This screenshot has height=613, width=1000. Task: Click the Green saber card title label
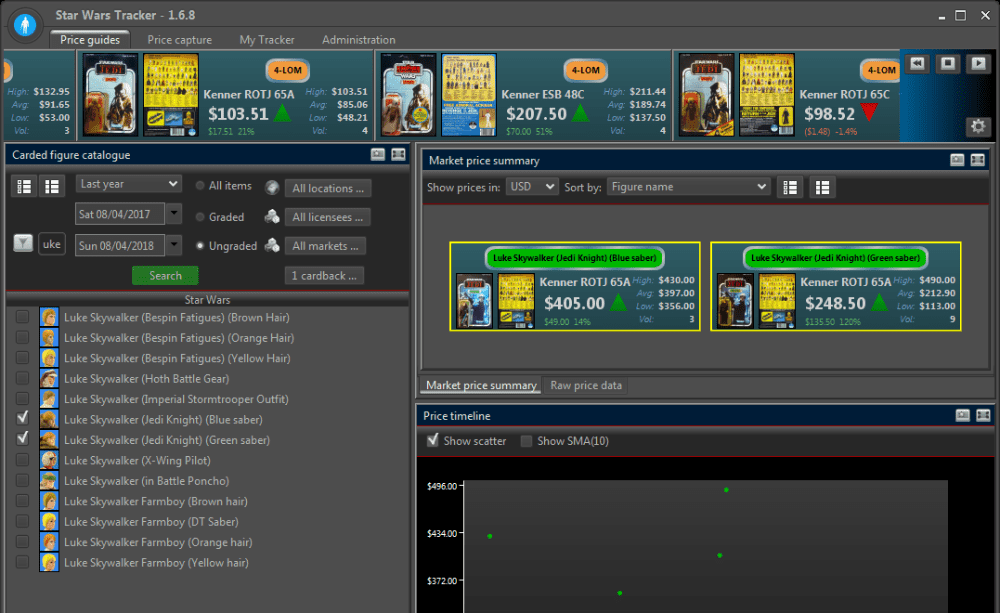(x=835, y=258)
